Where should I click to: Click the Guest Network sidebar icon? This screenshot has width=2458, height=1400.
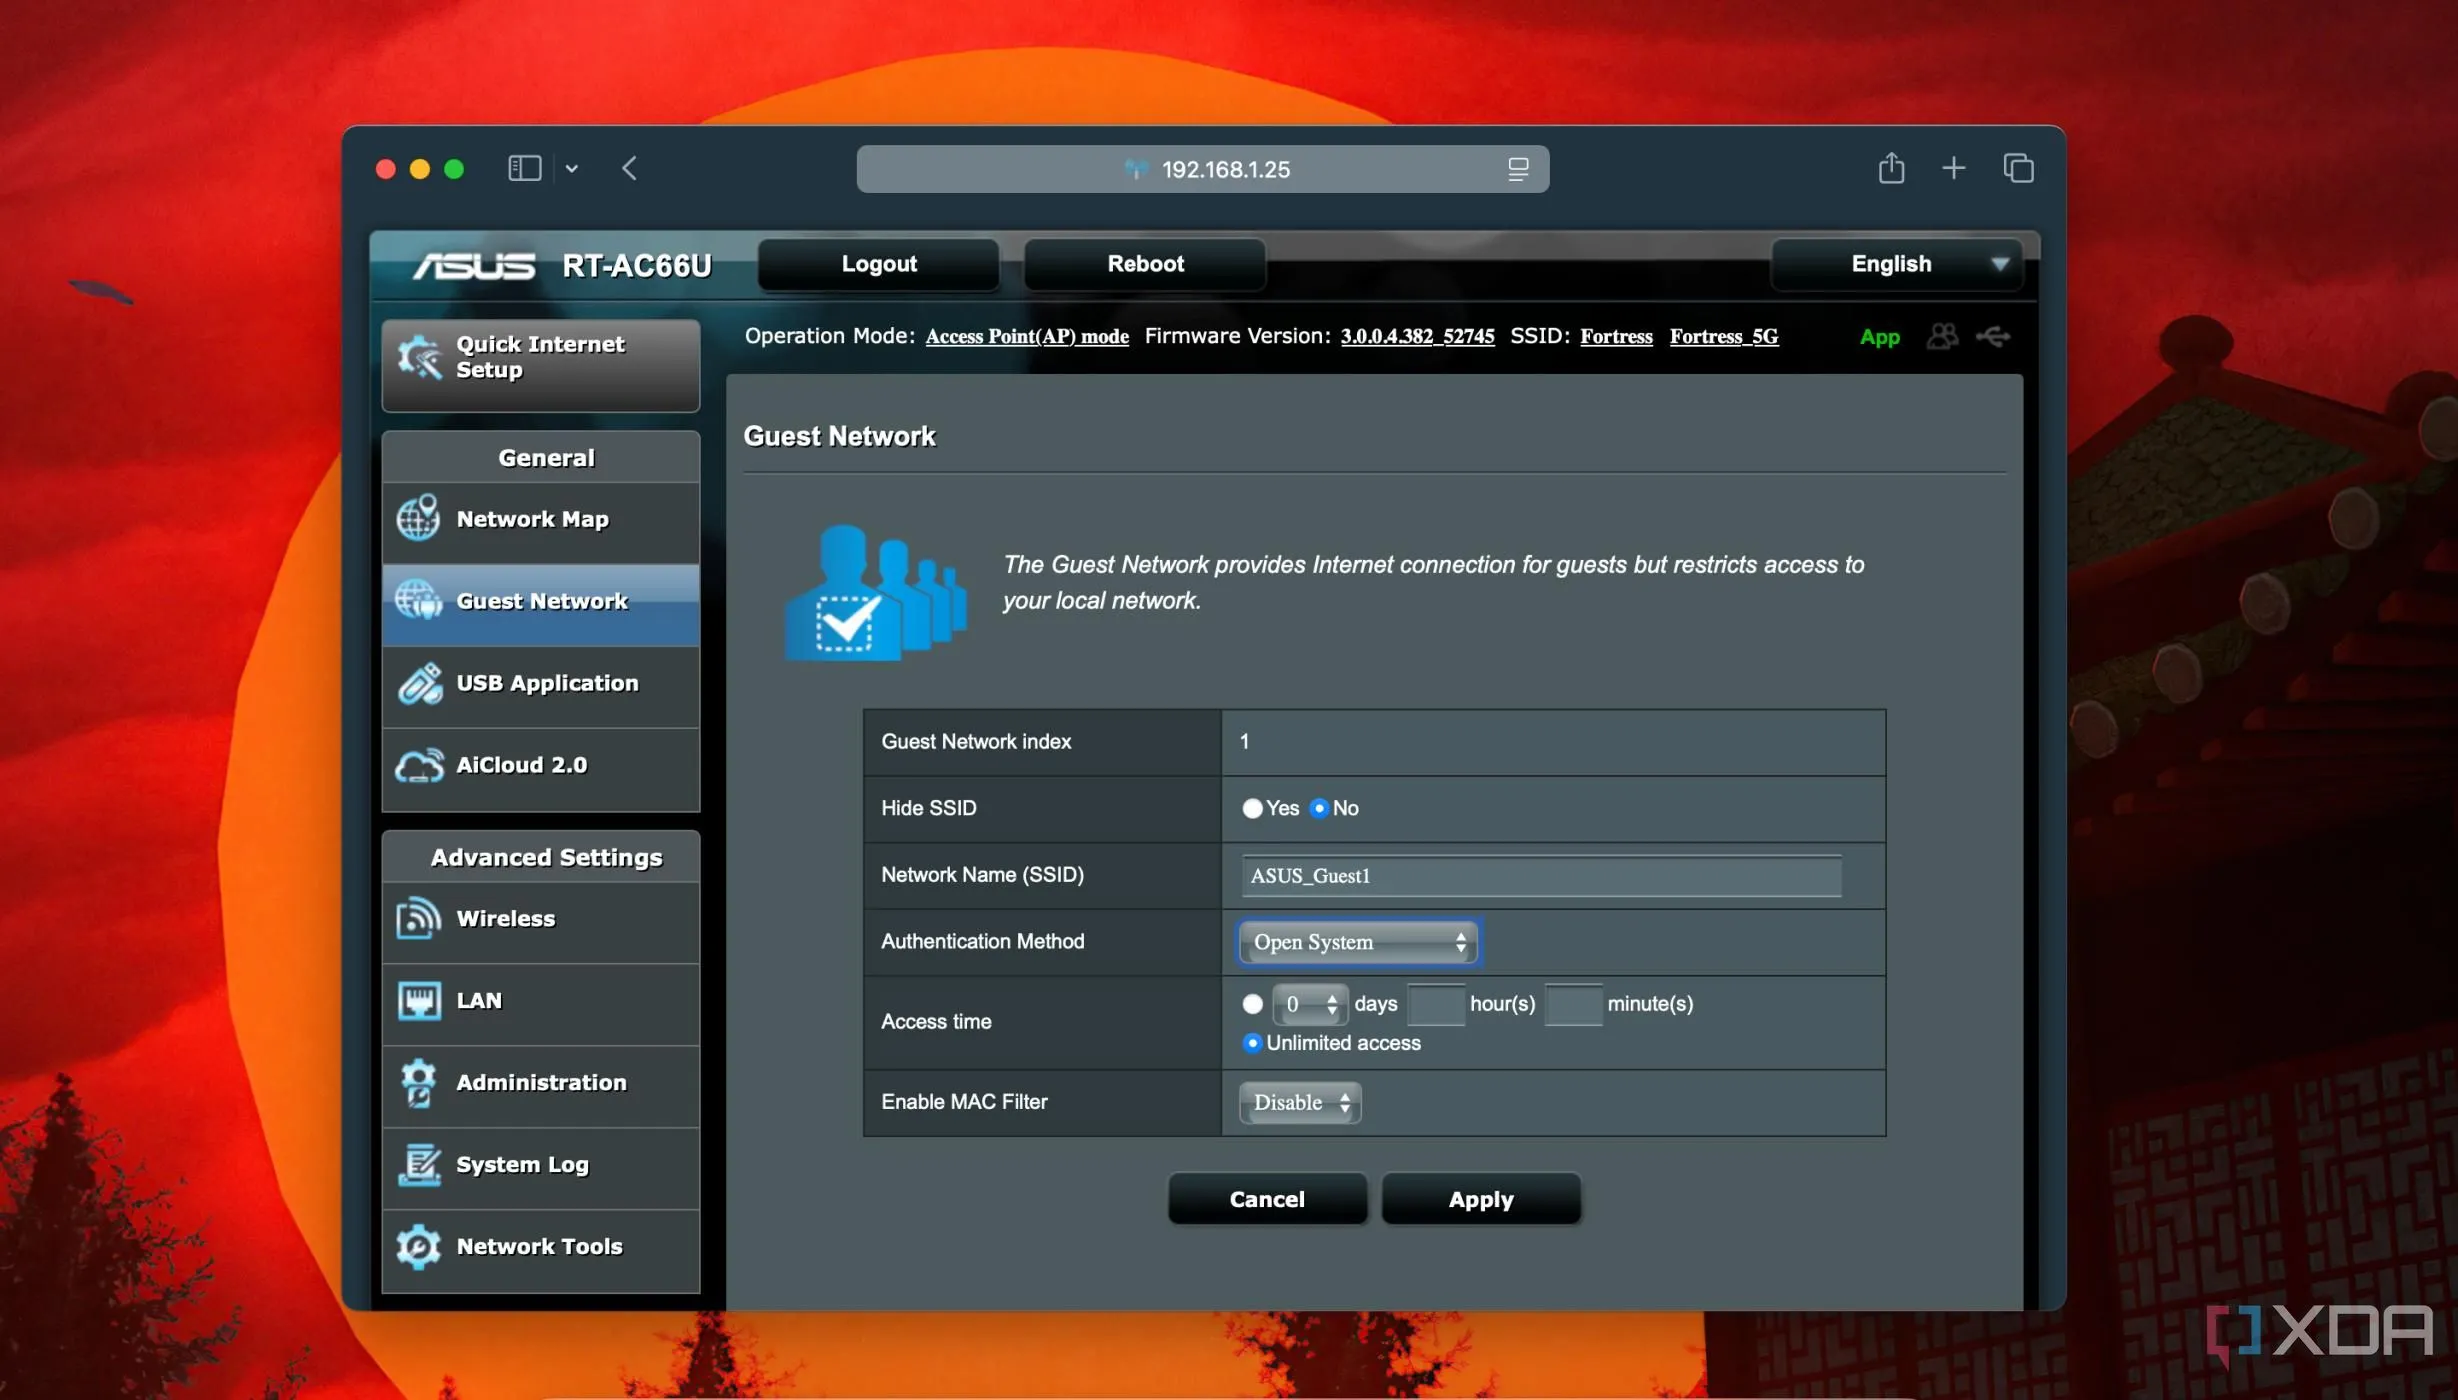419,601
